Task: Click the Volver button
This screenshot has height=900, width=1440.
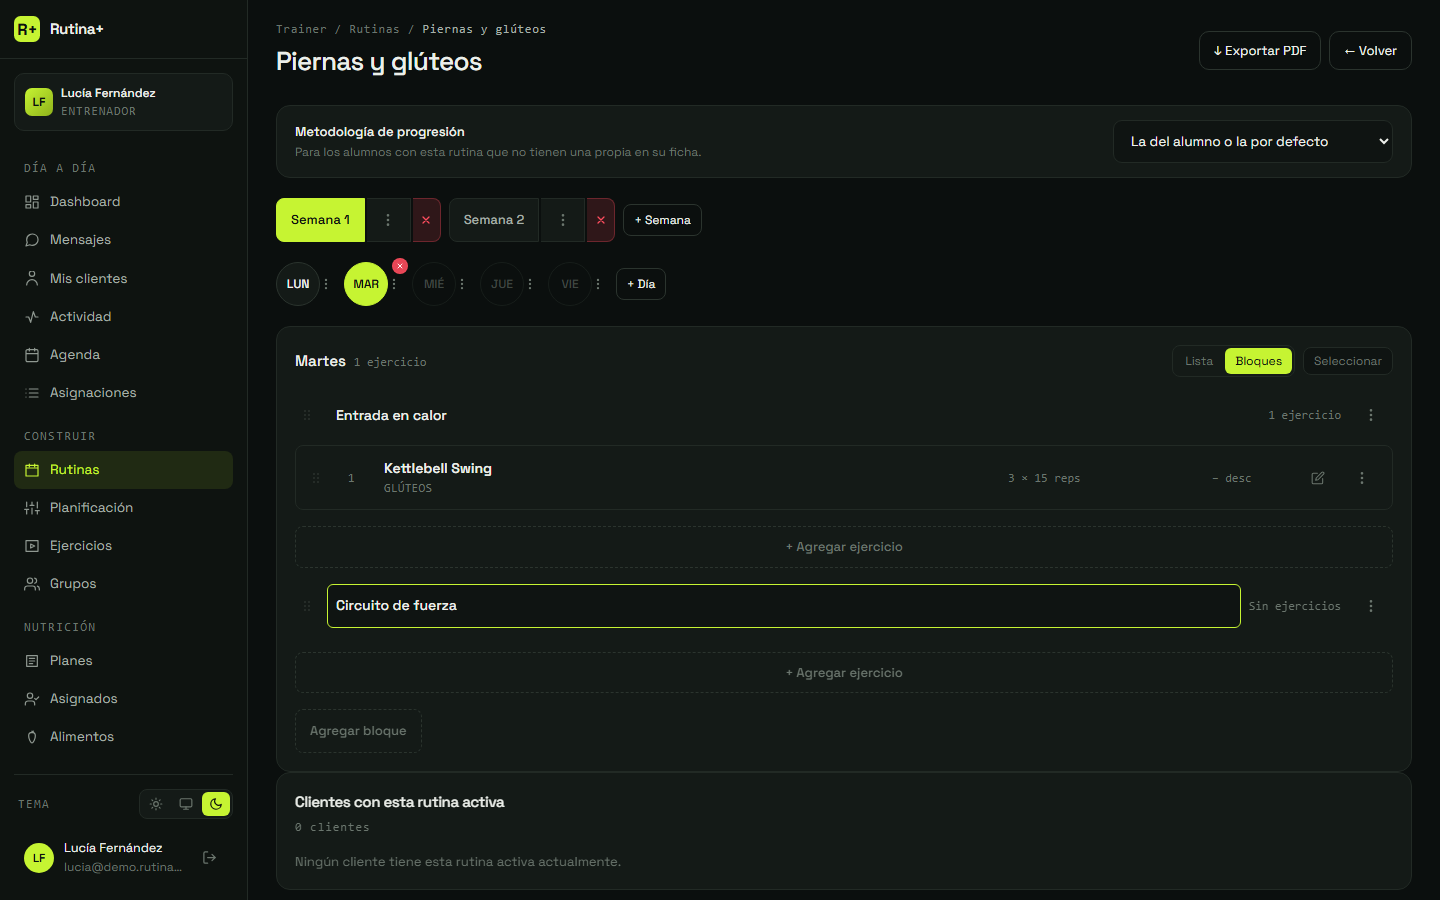Action: [1370, 51]
